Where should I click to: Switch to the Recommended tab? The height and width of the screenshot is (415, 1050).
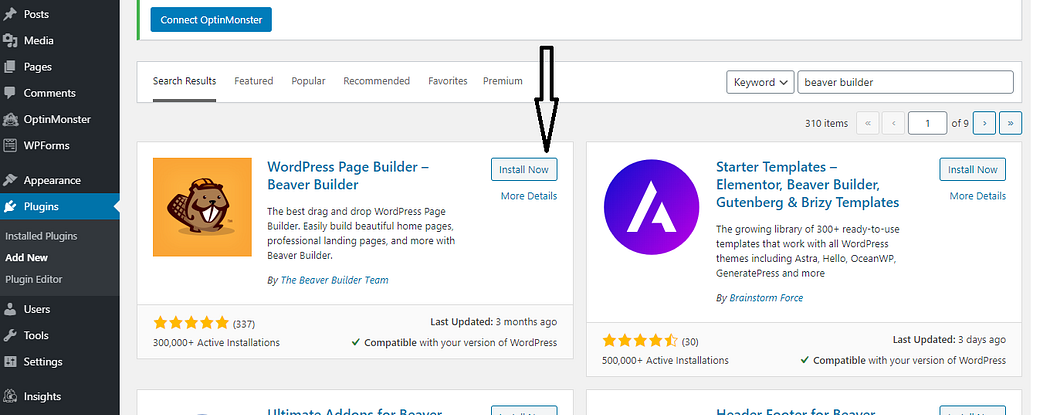376,81
